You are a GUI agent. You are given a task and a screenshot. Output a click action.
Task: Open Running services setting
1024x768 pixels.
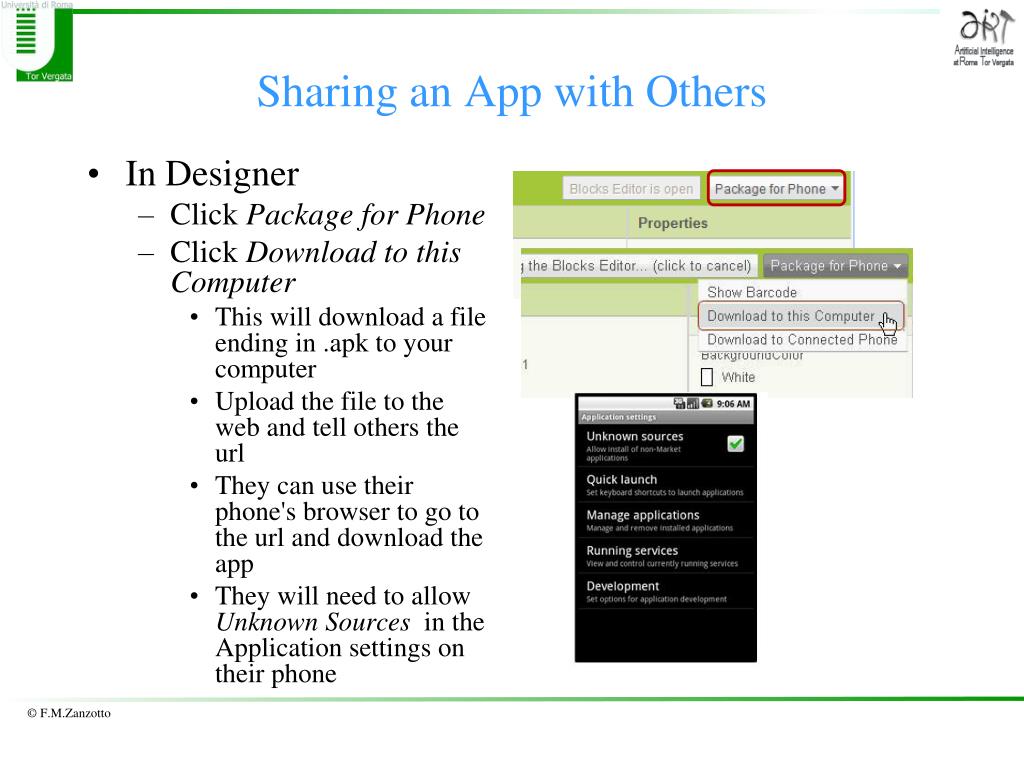(665, 556)
